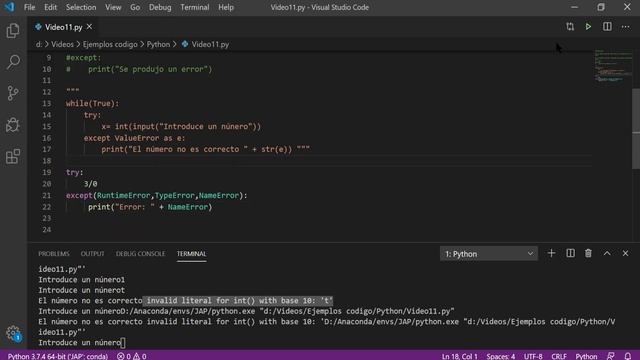Viewport: 640px width, 360px height.
Task: Switch to the PROBLEMS panel tab
Action: click(x=54, y=254)
